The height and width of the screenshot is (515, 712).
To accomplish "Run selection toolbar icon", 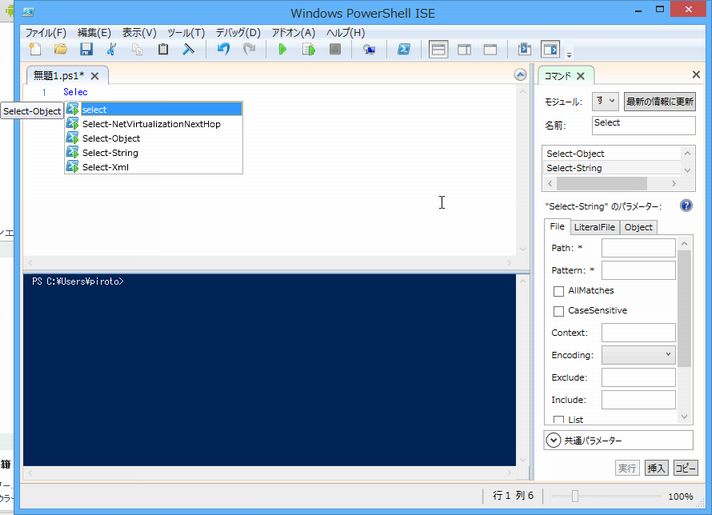I will 309,49.
